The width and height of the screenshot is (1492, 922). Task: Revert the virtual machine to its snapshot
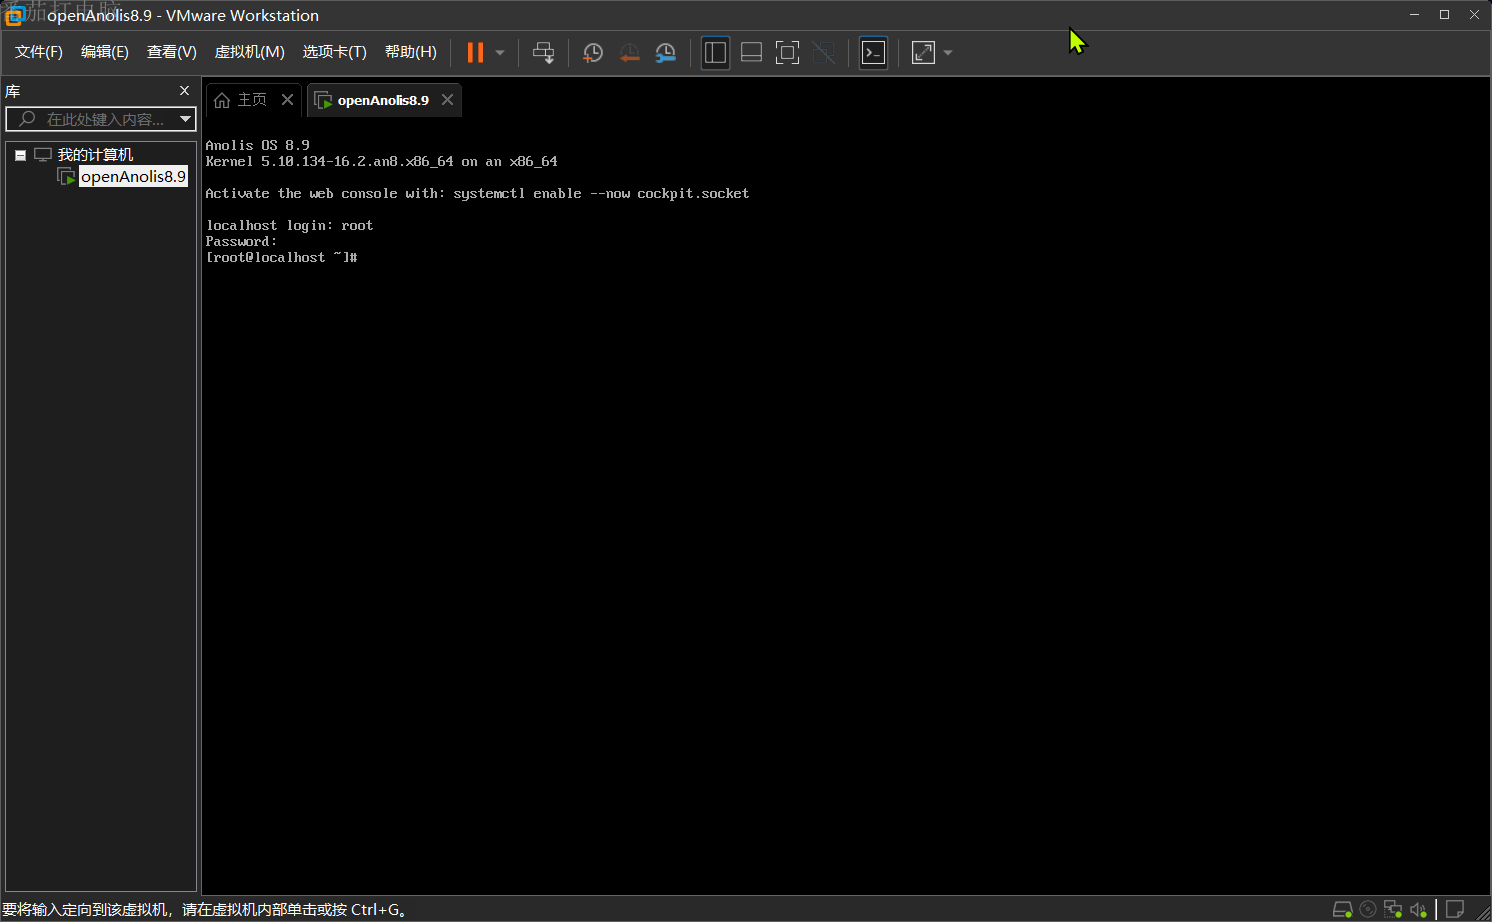point(629,53)
